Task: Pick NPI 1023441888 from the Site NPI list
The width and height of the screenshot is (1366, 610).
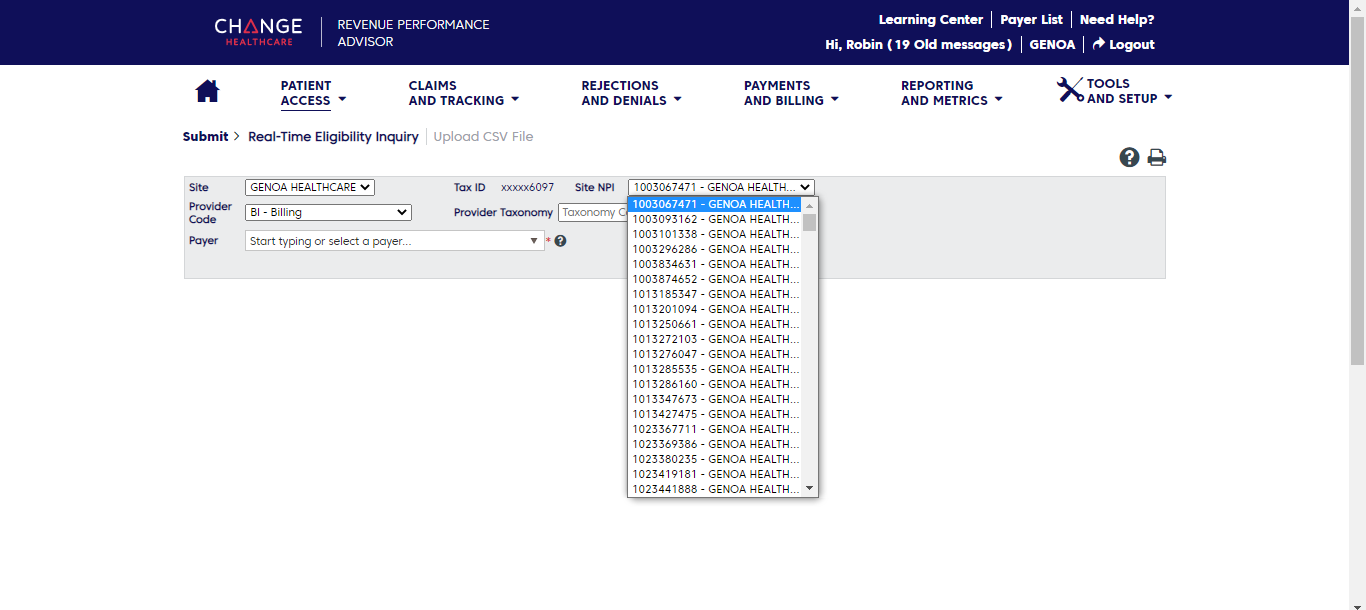Action: coord(715,489)
